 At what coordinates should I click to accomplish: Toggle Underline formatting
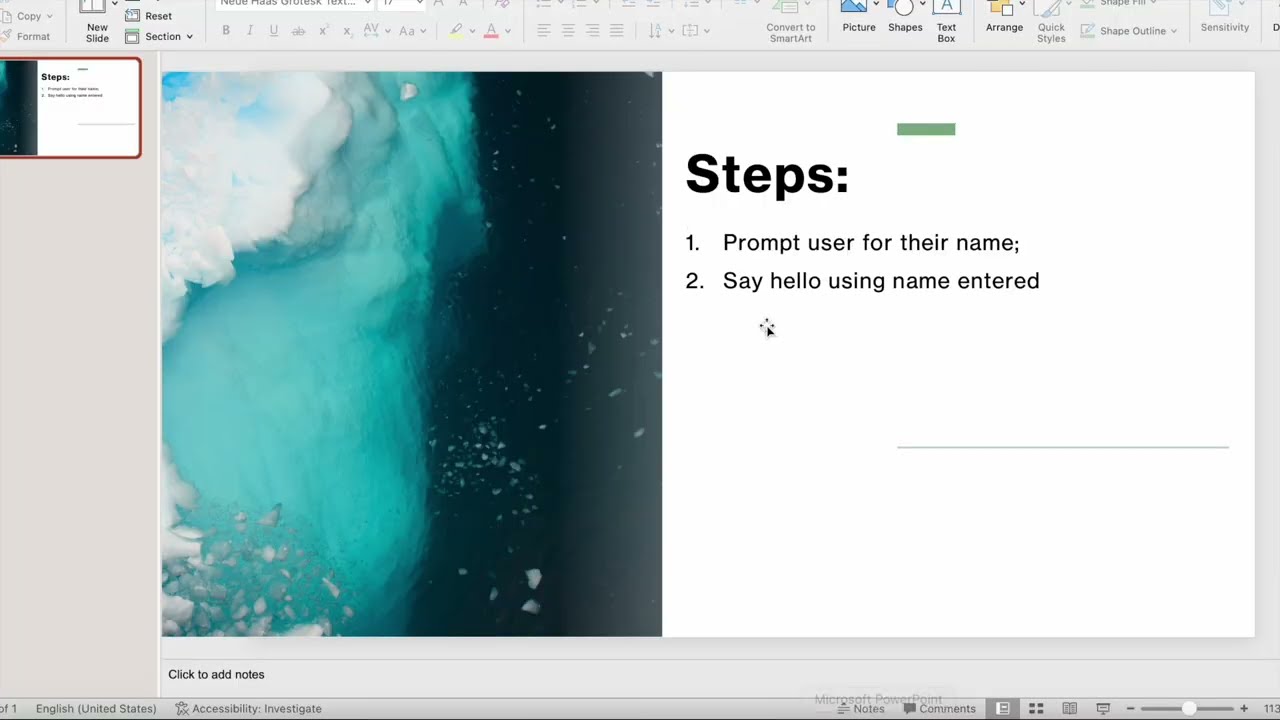click(274, 31)
